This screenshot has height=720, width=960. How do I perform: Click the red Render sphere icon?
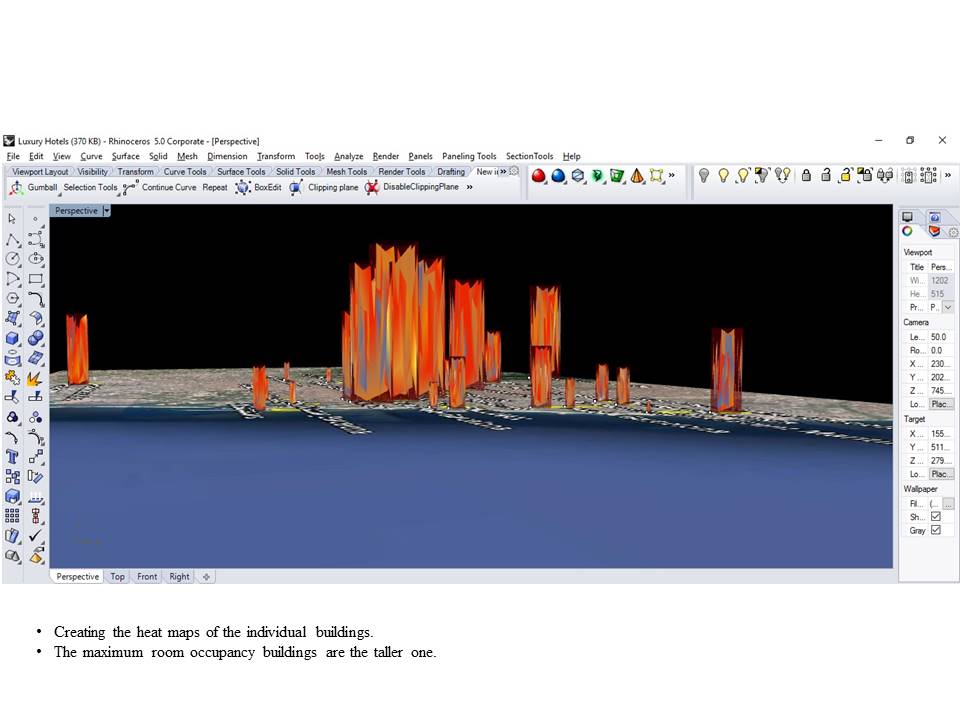[540, 176]
